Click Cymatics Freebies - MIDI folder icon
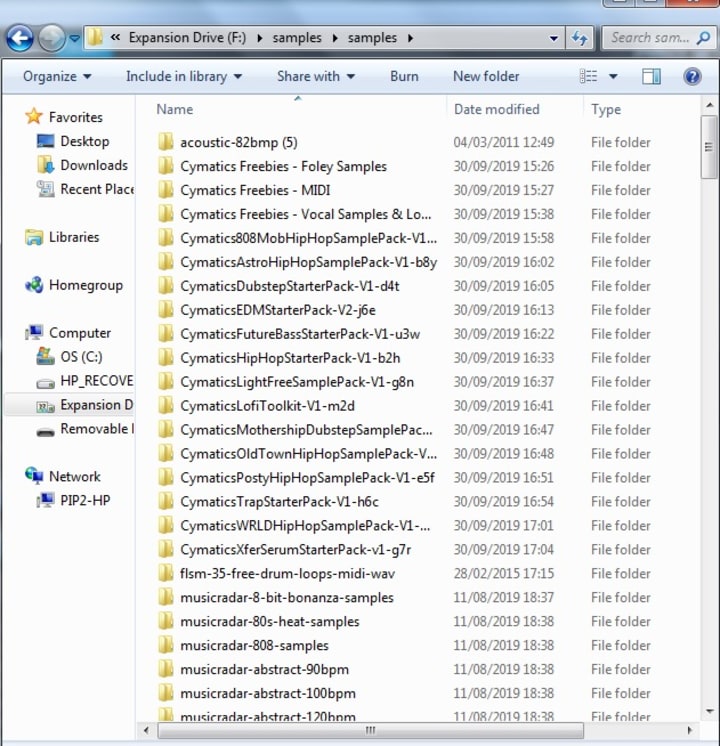This screenshot has width=720, height=746. (166, 190)
